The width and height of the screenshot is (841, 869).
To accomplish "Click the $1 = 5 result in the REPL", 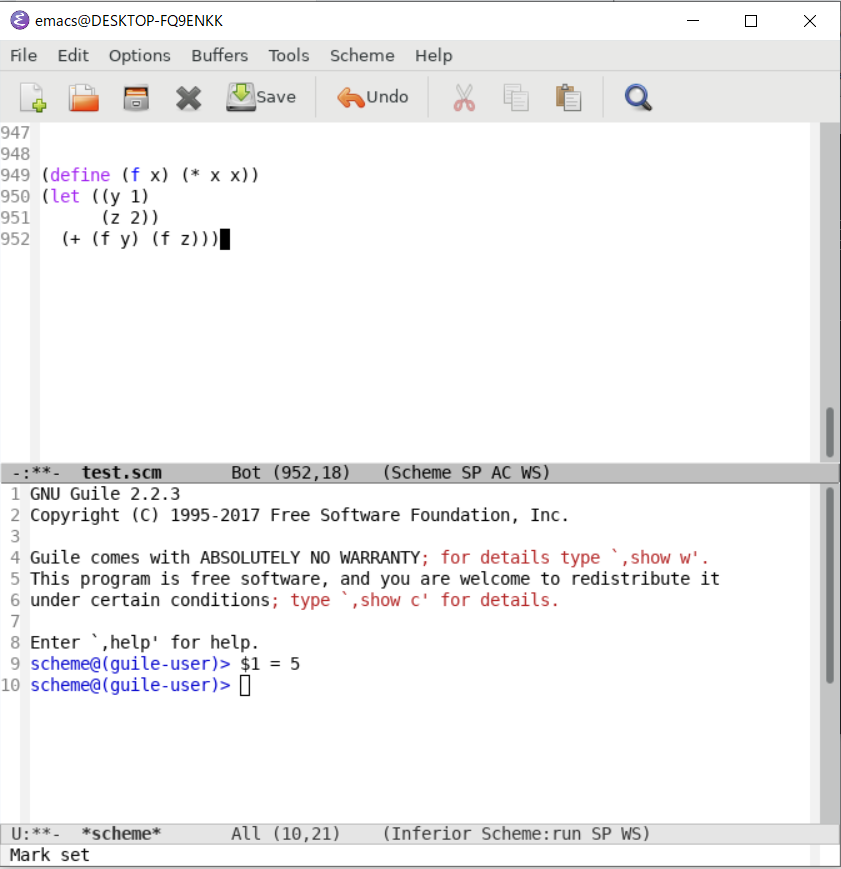I will [270, 664].
